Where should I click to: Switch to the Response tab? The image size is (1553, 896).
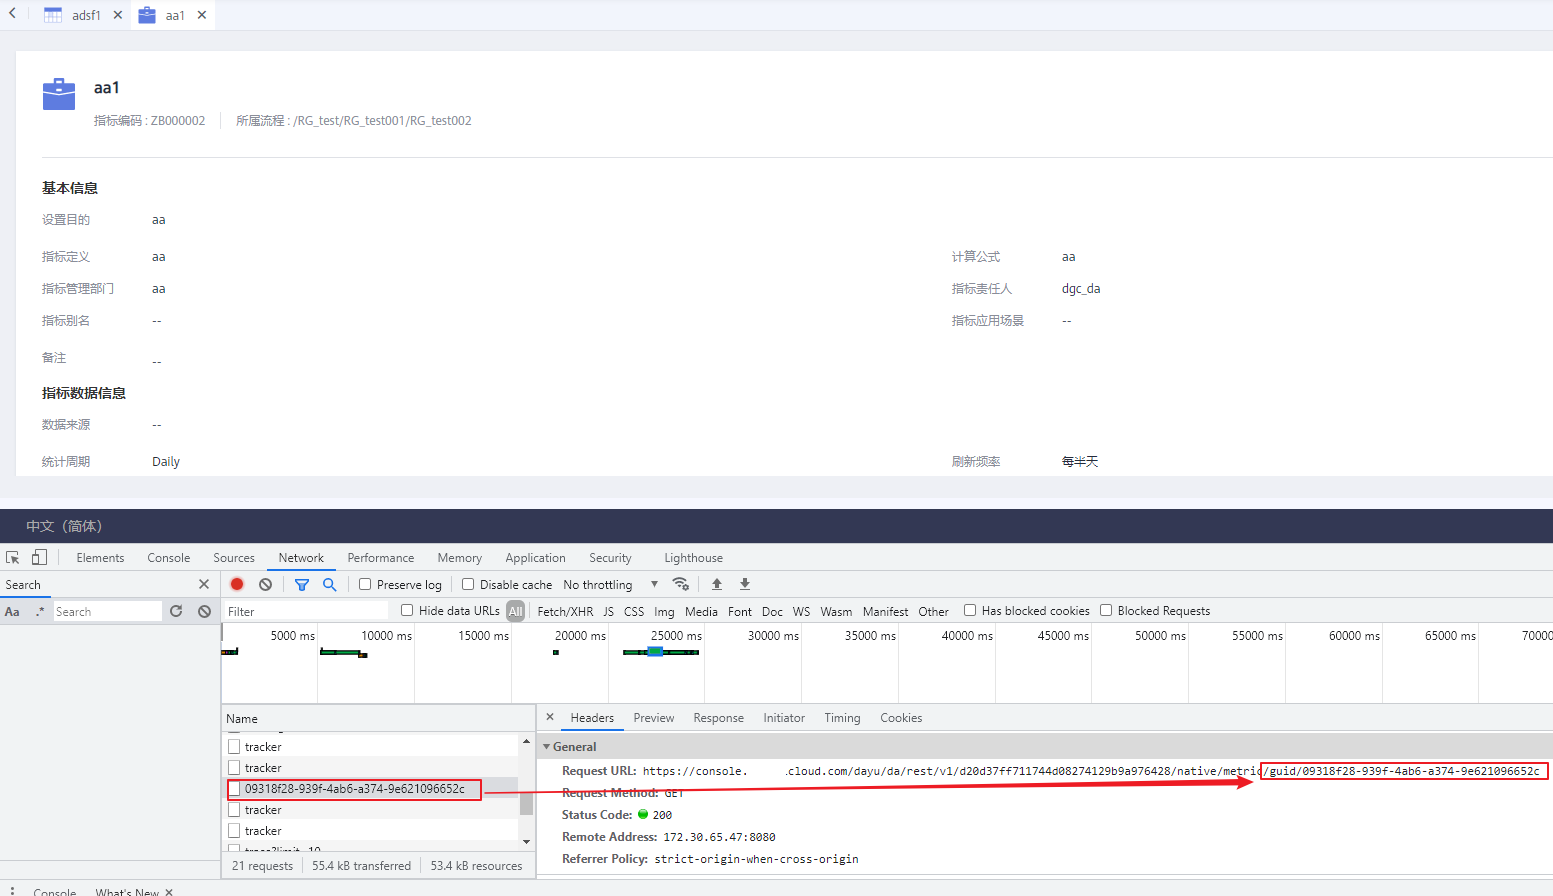click(718, 718)
